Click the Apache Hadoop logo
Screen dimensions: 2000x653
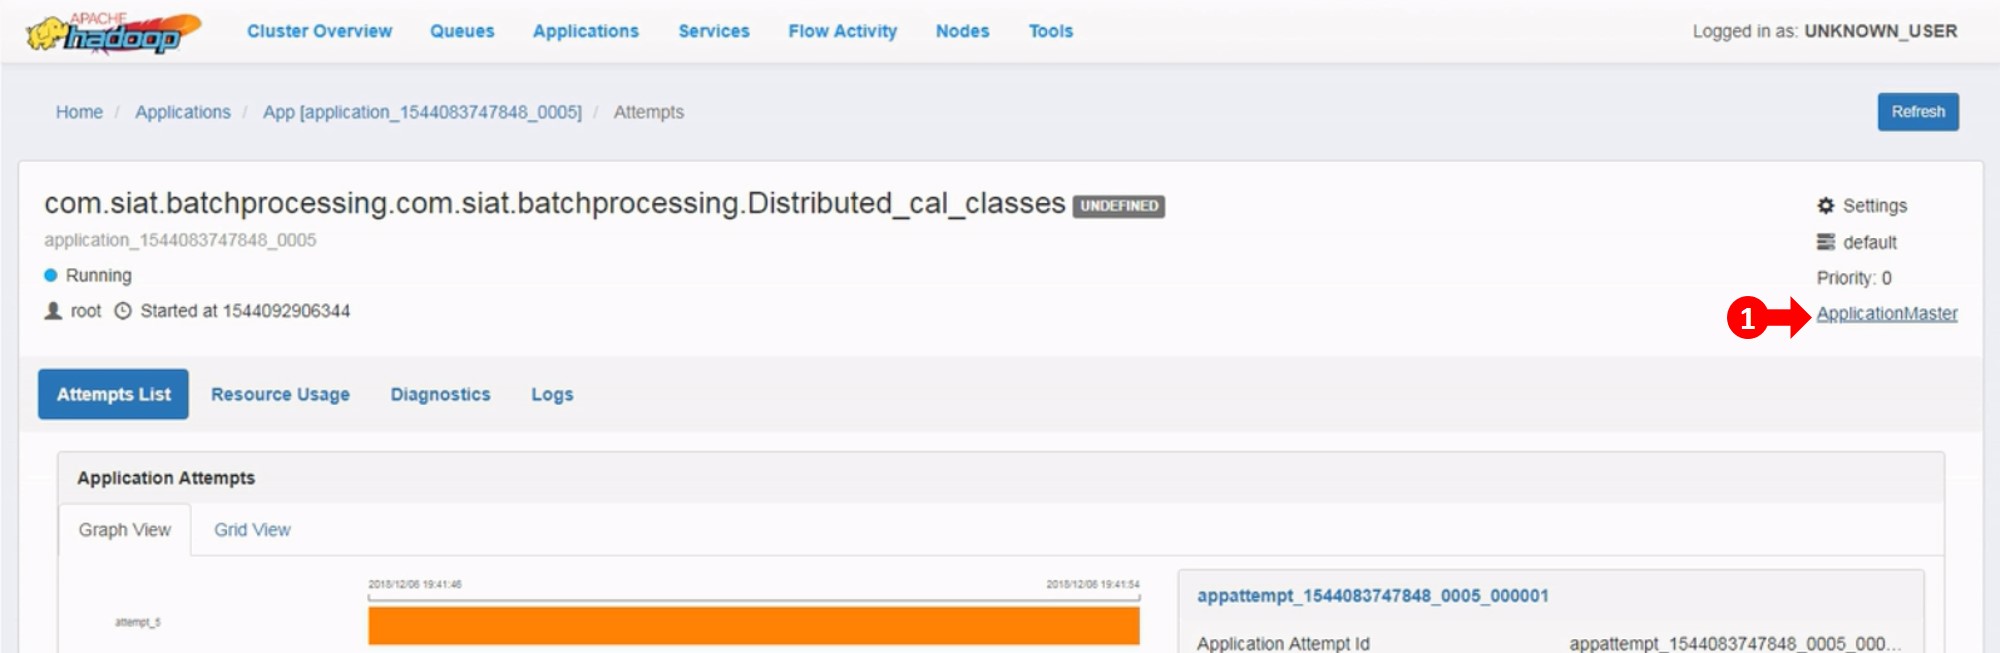112,33
